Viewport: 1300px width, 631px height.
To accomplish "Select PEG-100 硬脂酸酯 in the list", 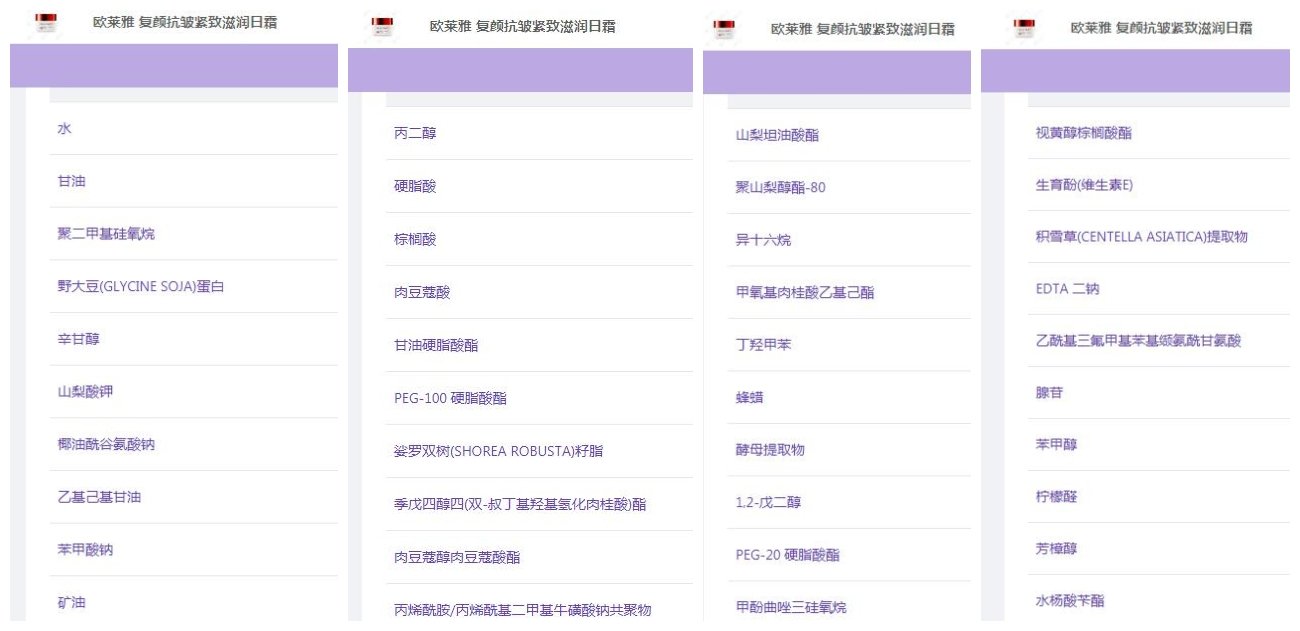I will click(450, 398).
